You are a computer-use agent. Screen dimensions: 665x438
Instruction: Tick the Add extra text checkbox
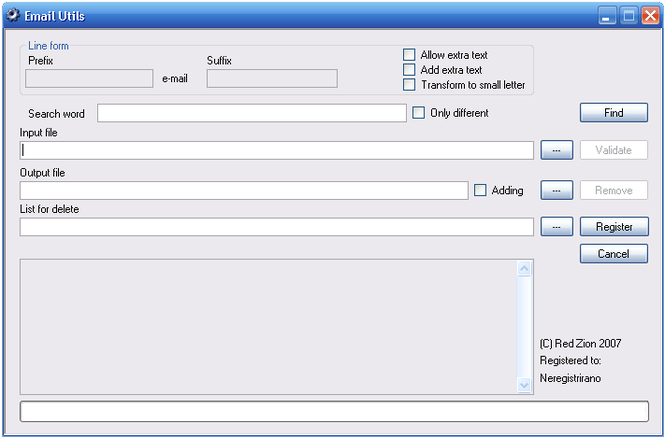(x=409, y=70)
